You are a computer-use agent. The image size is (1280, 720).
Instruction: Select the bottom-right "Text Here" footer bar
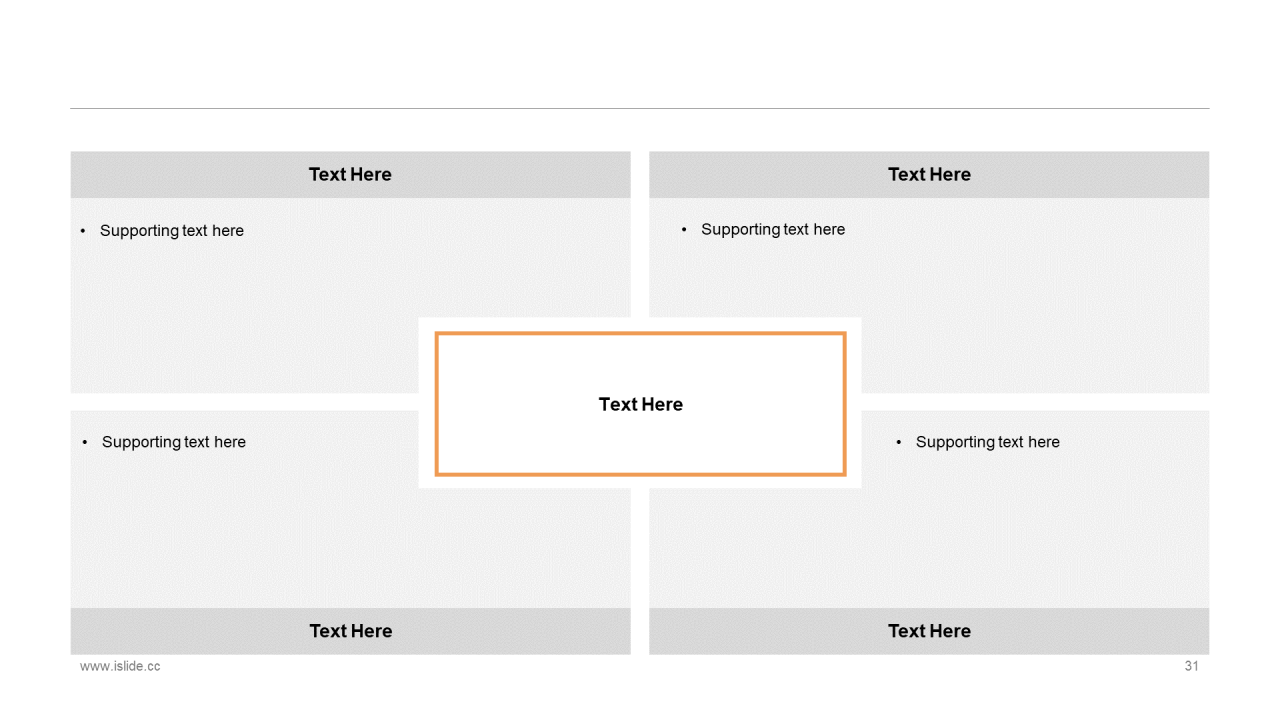click(929, 631)
